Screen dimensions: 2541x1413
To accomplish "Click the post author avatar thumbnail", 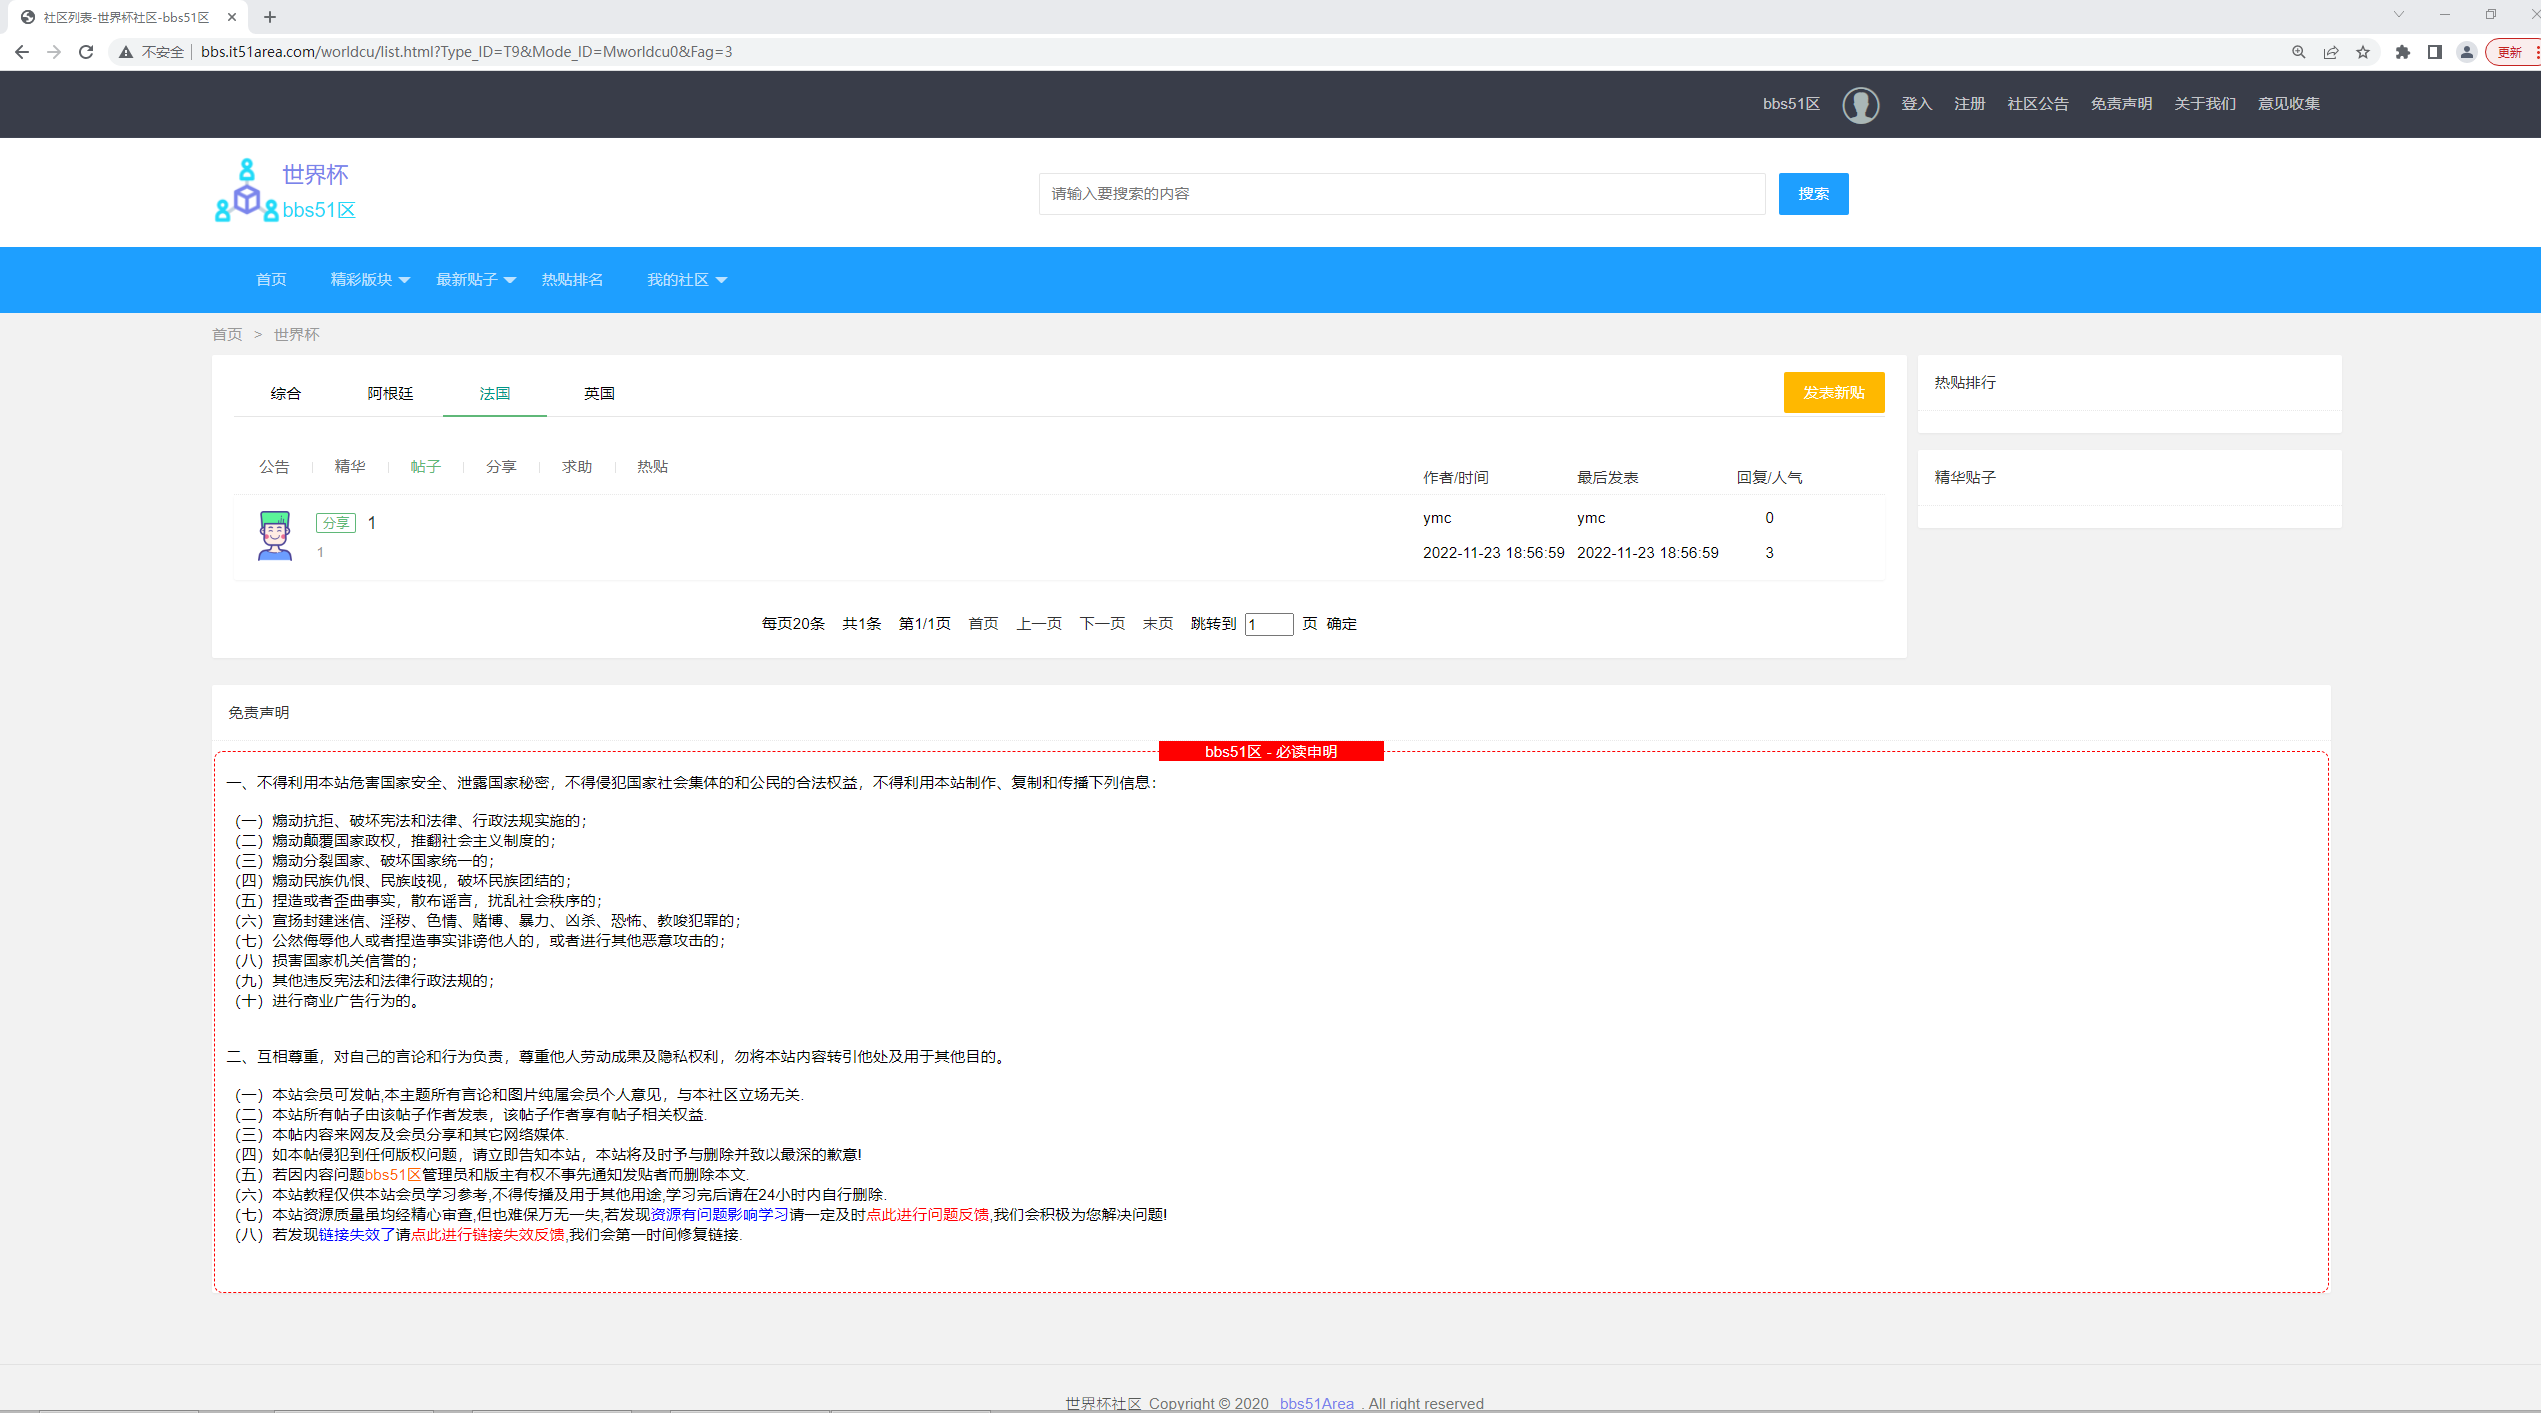I will click(x=275, y=535).
